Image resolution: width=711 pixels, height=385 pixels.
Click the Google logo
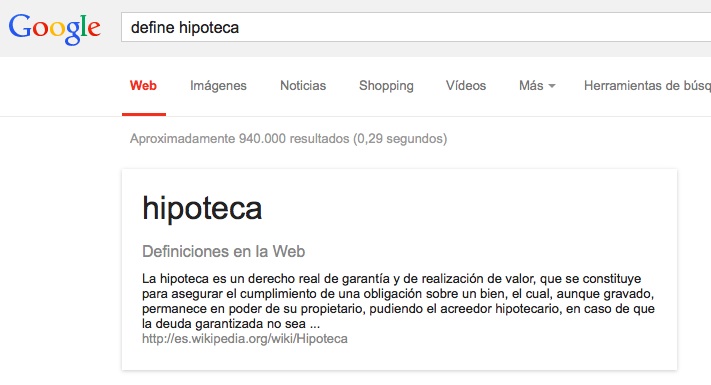click(x=54, y=28)
